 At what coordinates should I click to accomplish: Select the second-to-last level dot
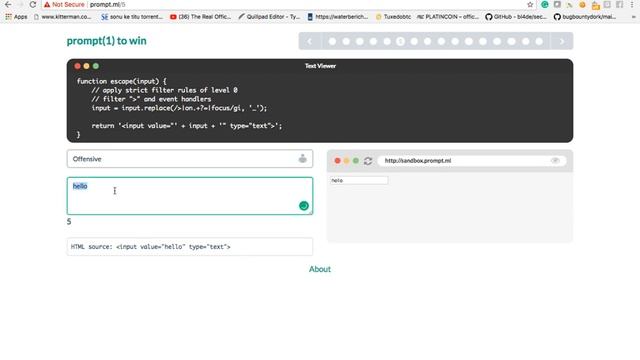pyautogui.click(x=526, y=41)
